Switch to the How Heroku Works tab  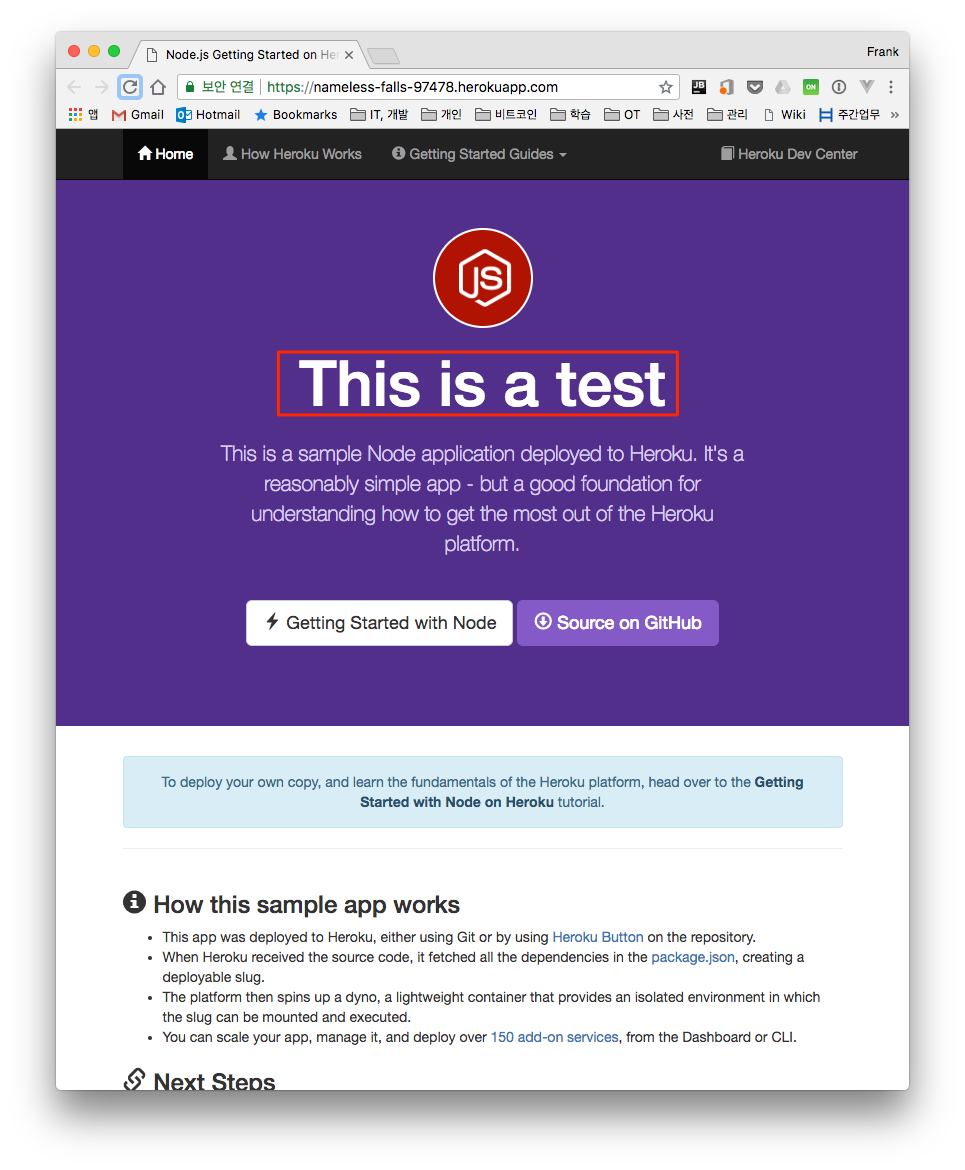coord(291,154)
